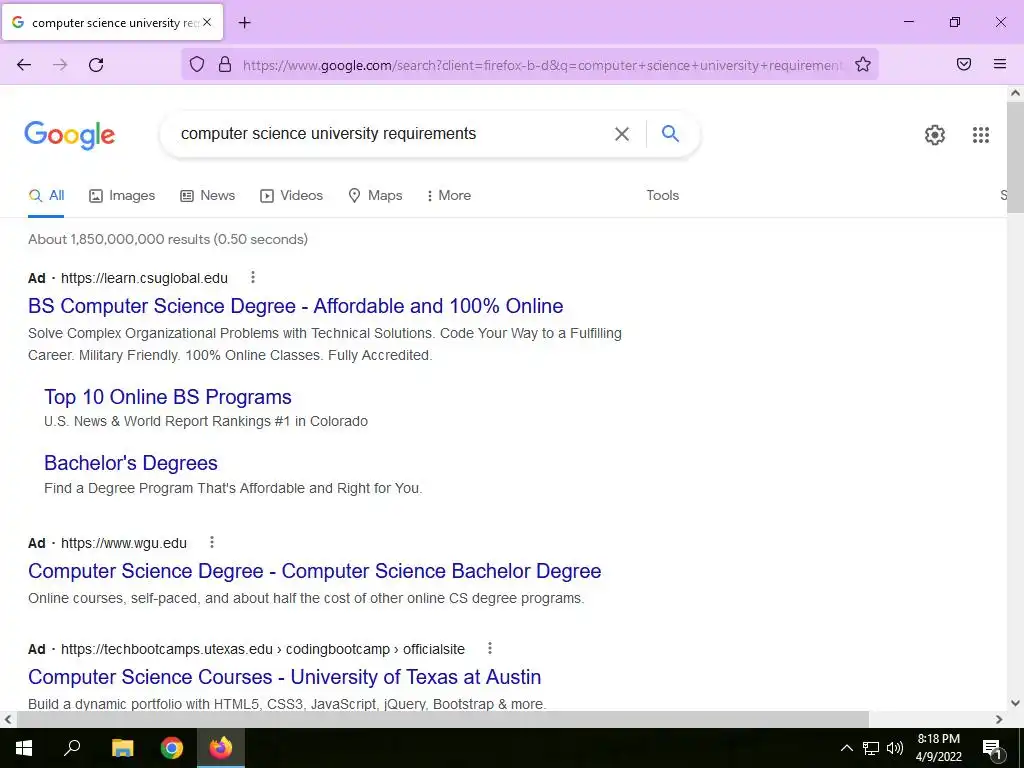Click the https://learn.csuglobal.edu ad URL
Screen dimensions: 1024x768
[x=144, y=278]
